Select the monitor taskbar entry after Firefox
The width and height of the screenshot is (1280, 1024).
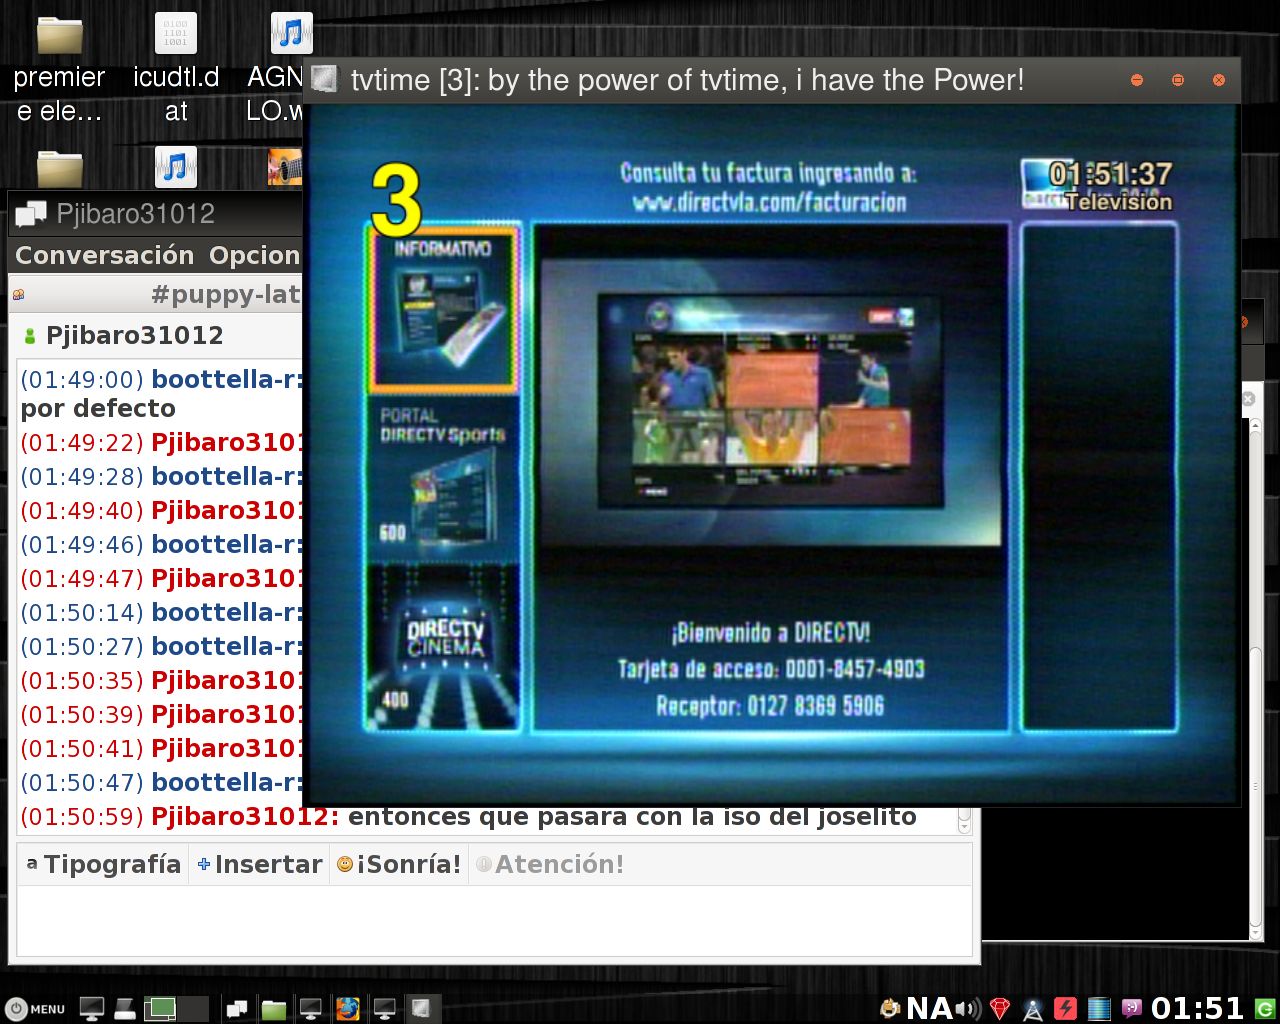click(x=384, y=1009)
